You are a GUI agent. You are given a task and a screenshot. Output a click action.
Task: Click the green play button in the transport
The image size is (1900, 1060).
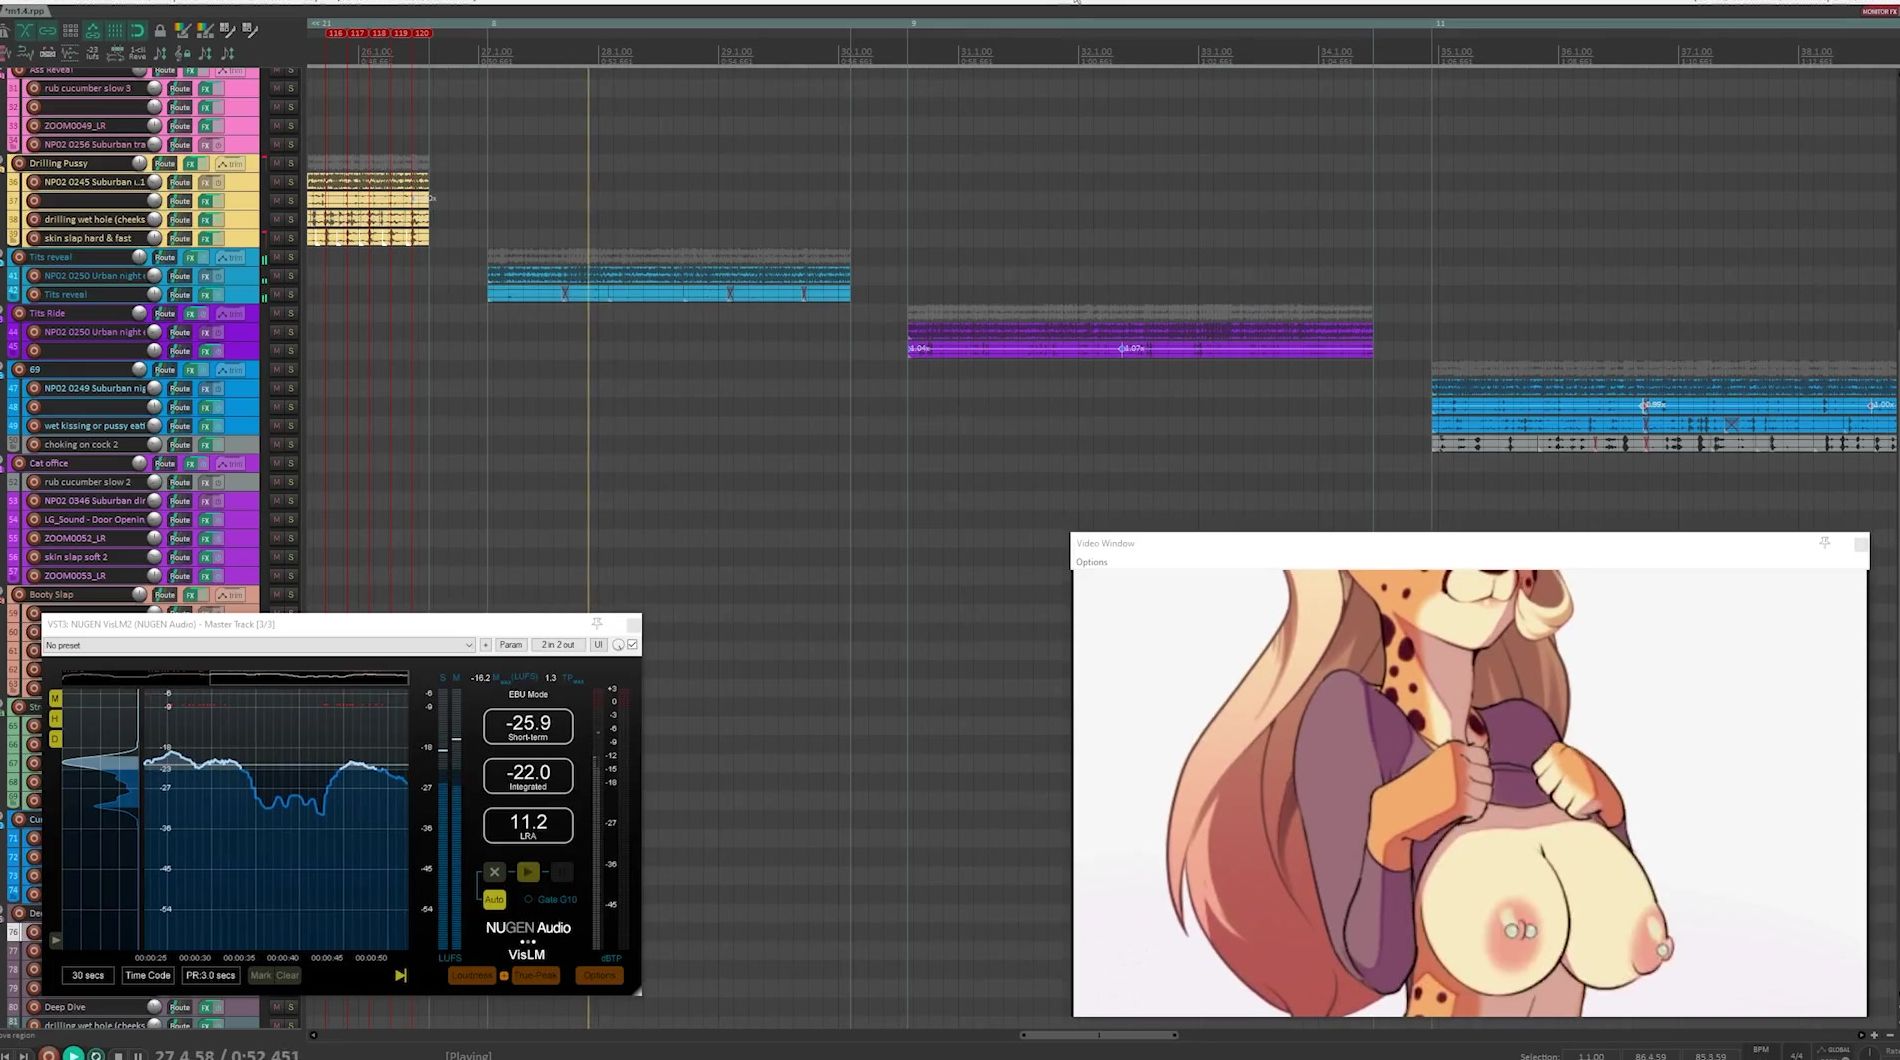pos(73,1054)
